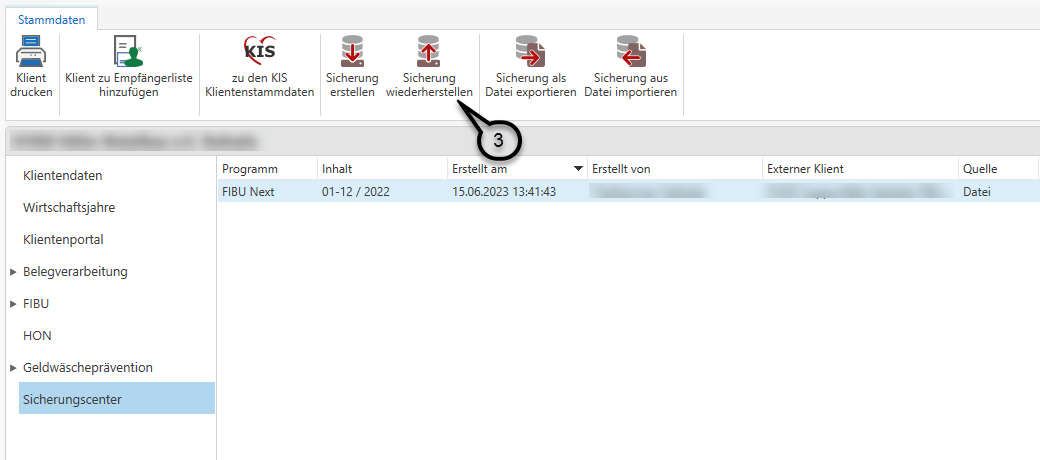The width and height of the screenshot is (1040, 460).
Task: Open Klientenportal in the sidebar
Action: coord(63,240)
